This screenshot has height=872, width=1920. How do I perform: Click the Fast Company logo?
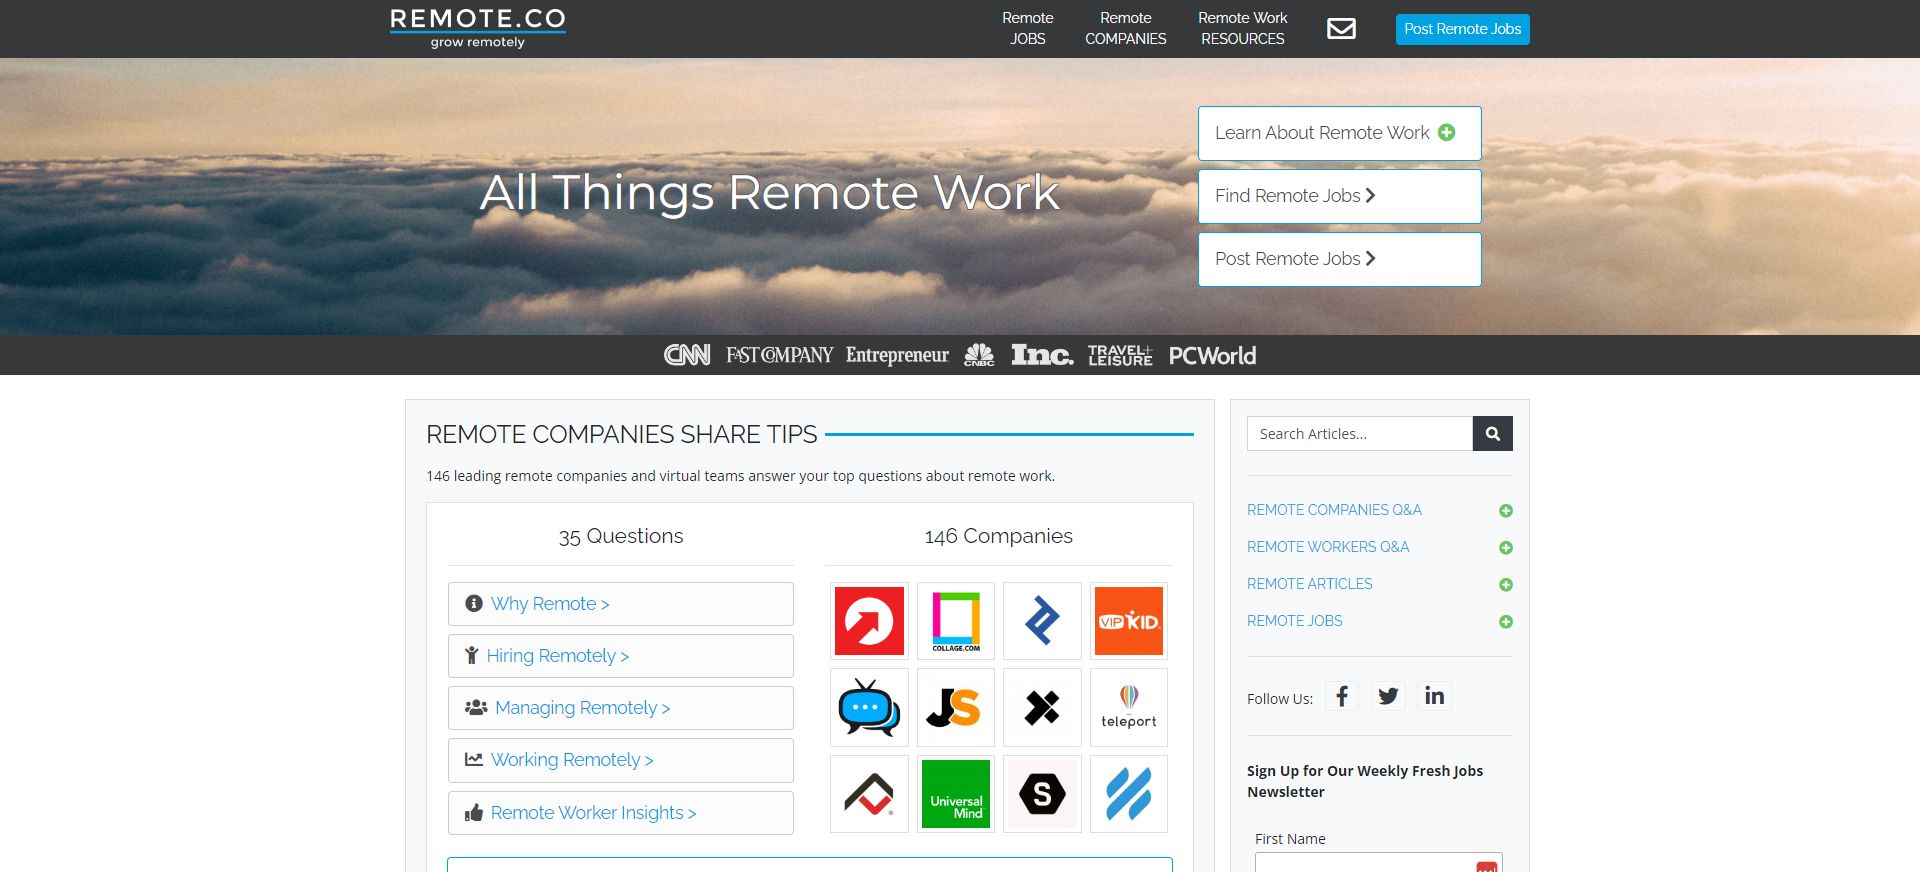[779, 355]
